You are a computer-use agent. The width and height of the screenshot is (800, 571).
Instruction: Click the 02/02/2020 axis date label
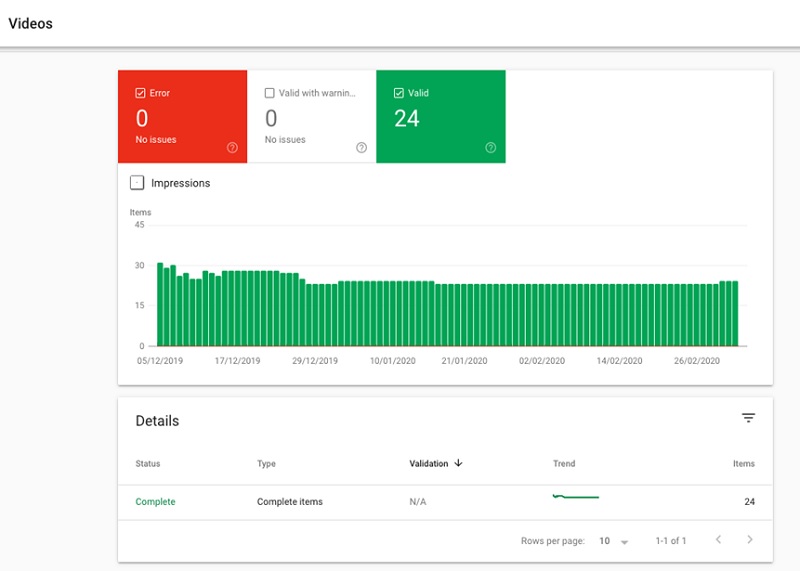tap(542, 361)
